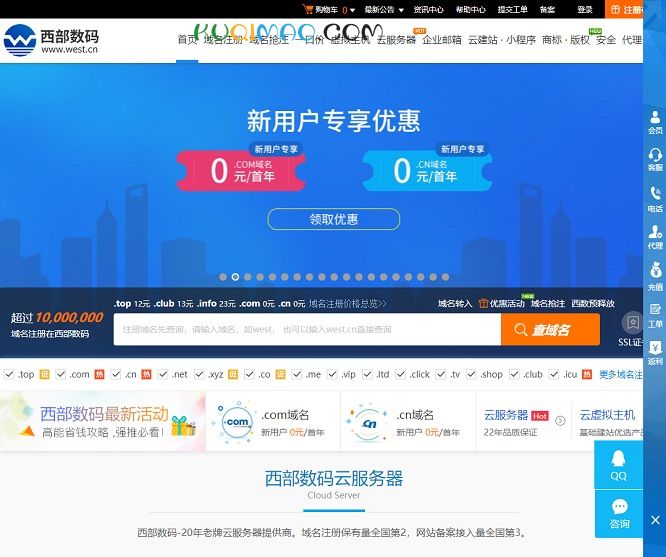This screenshot has width=666, height=557.
Task: Toggle the .cn domain checkbox
Action: coord(116,374)
